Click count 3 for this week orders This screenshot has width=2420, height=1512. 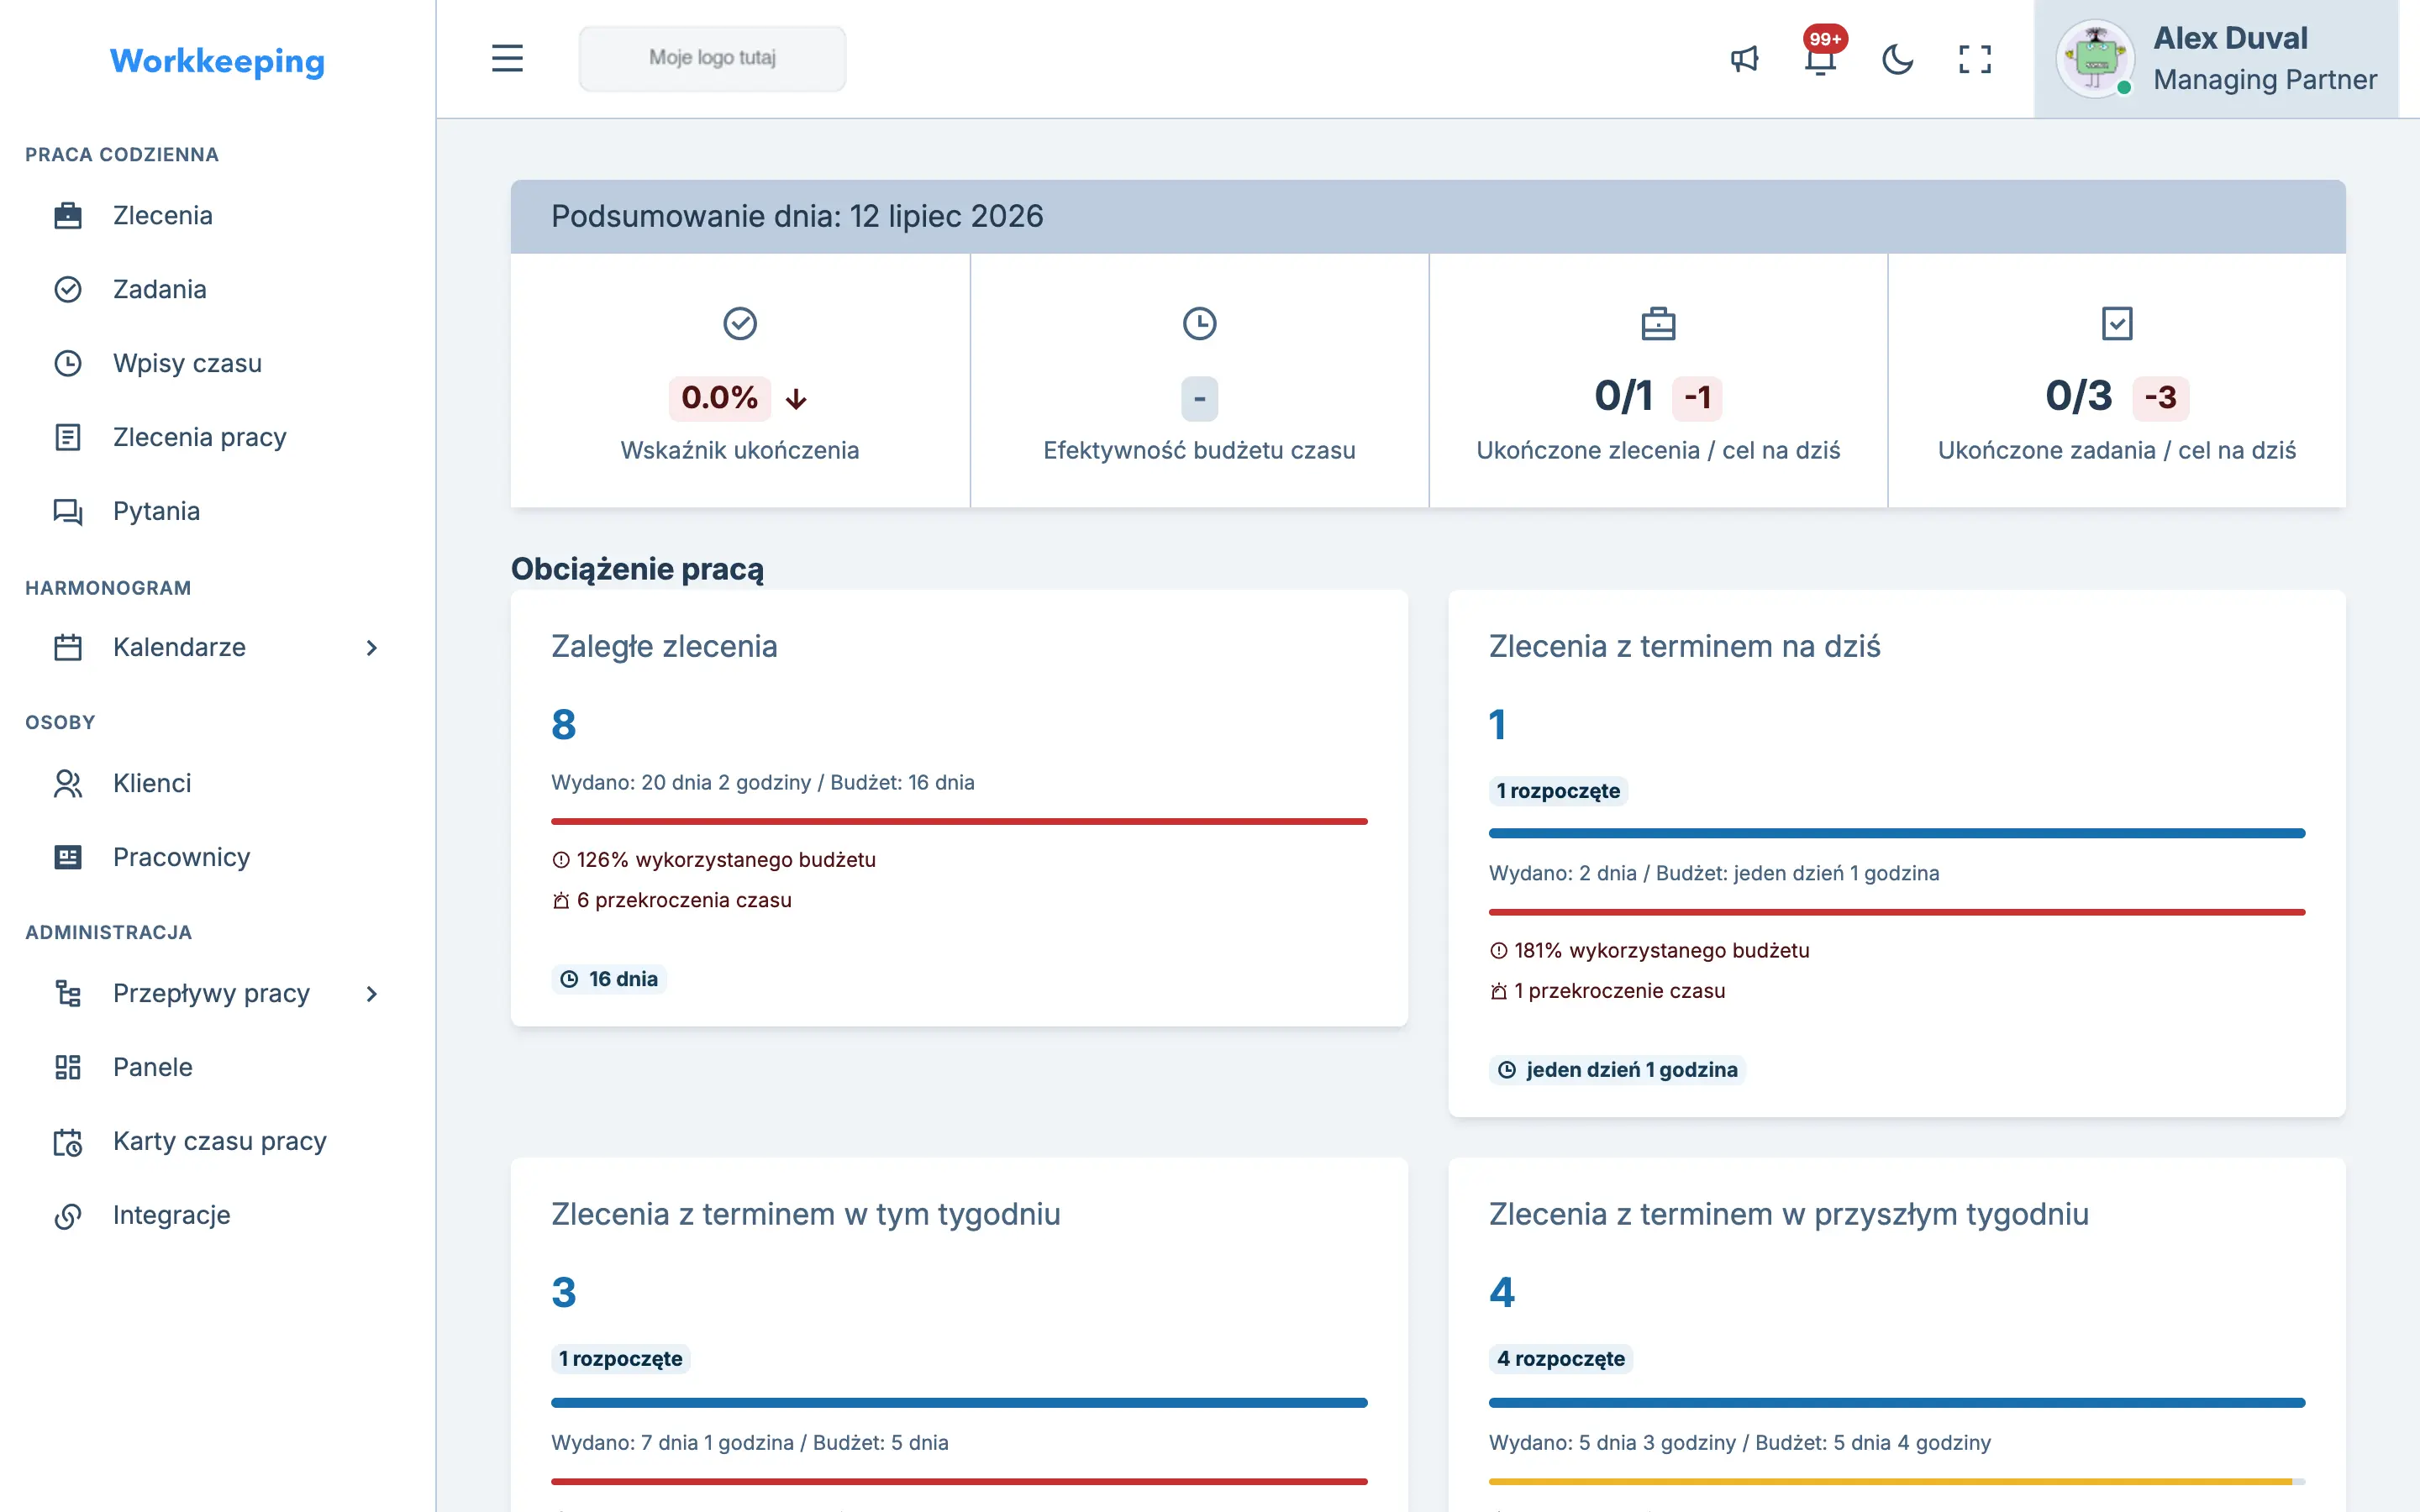tap(564, 1292)
